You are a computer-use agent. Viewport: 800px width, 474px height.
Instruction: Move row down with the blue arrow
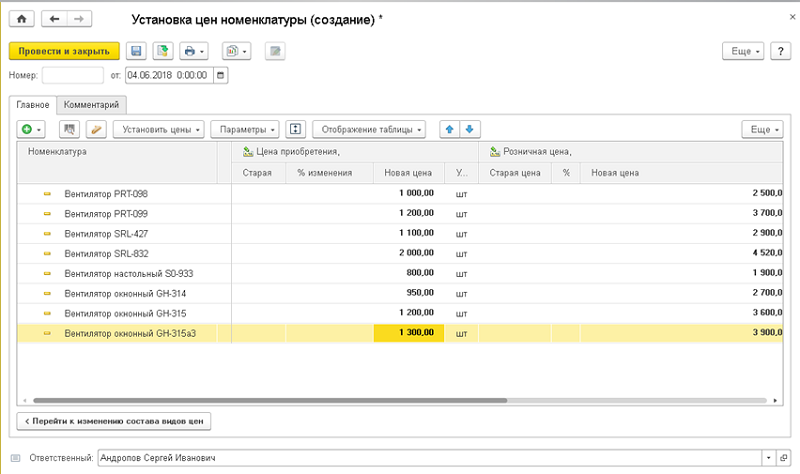(470, 130)
